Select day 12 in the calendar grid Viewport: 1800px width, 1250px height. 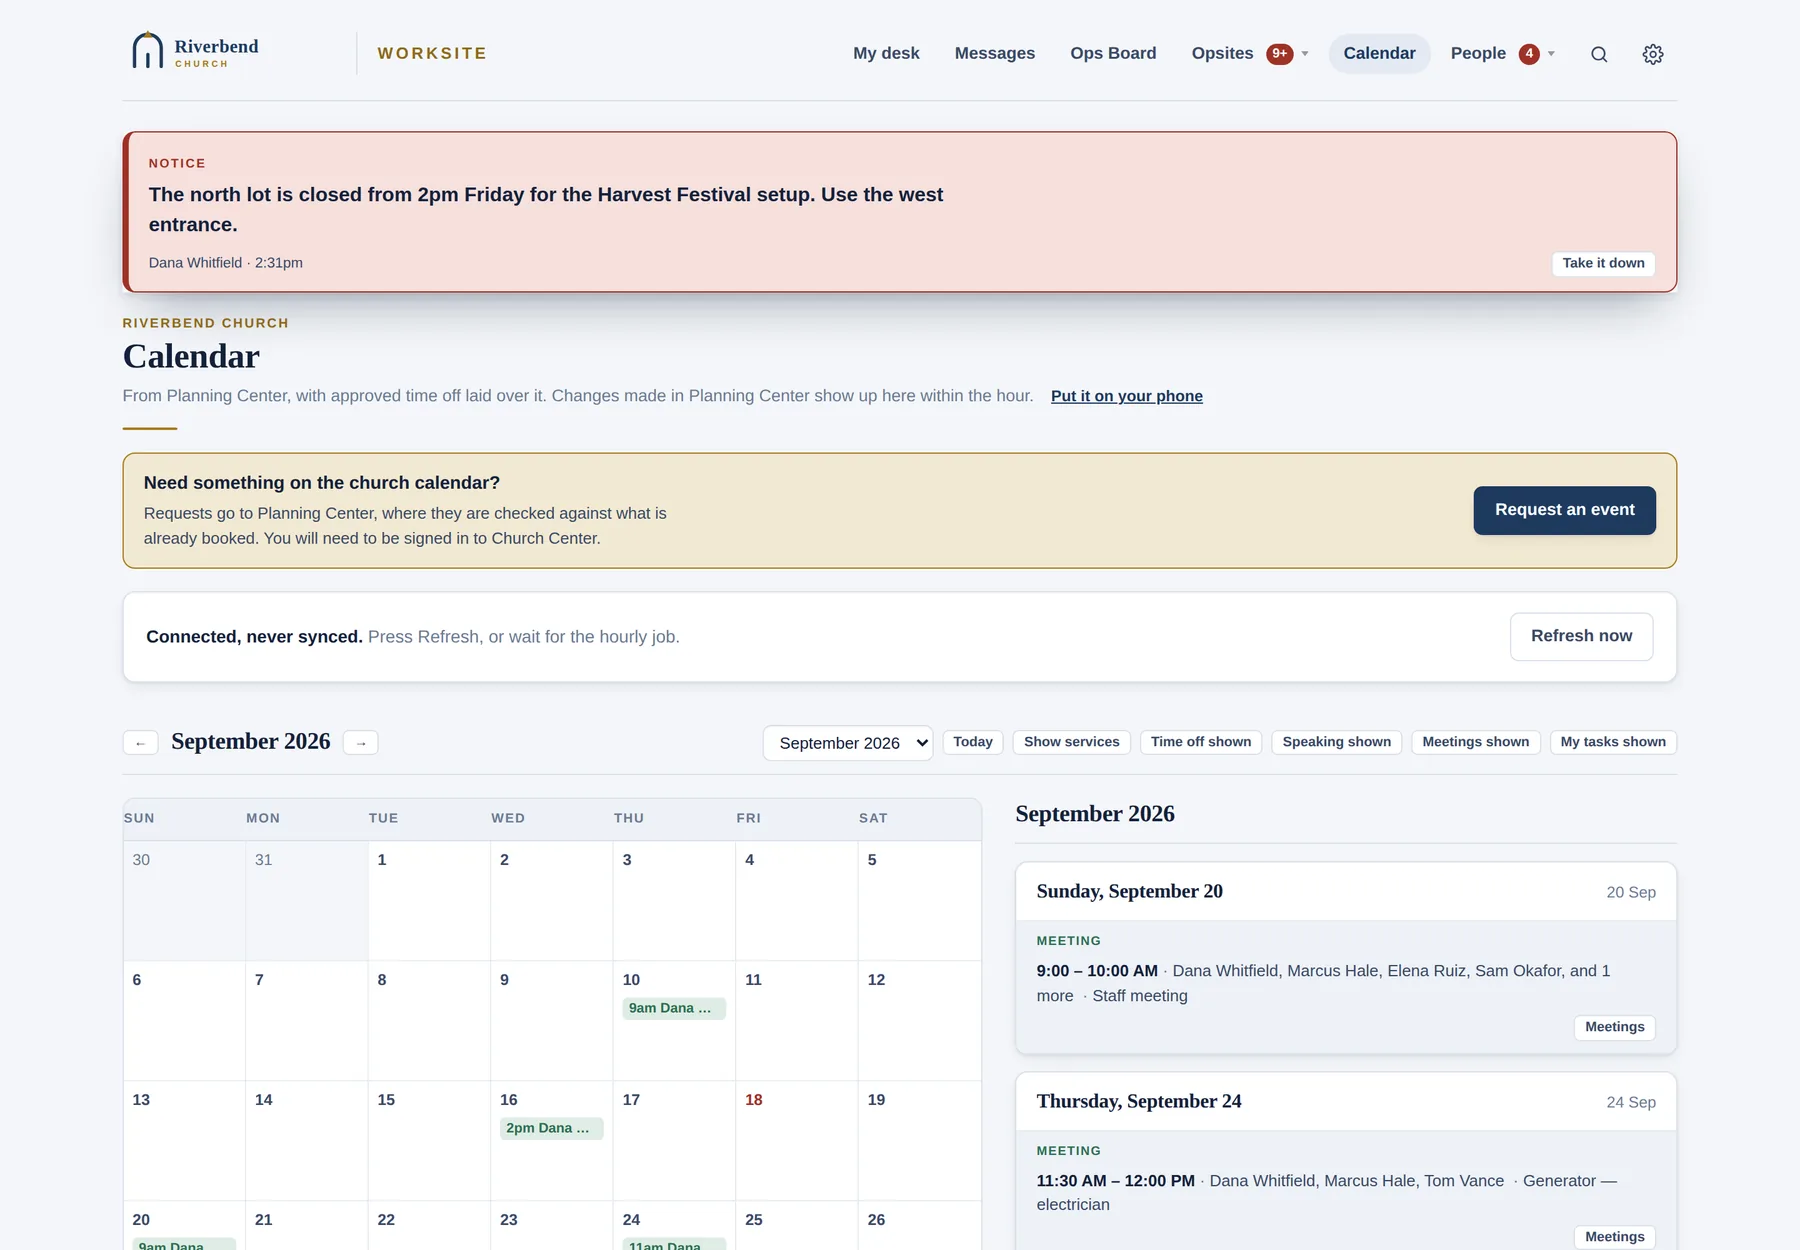click(919, 1020)
